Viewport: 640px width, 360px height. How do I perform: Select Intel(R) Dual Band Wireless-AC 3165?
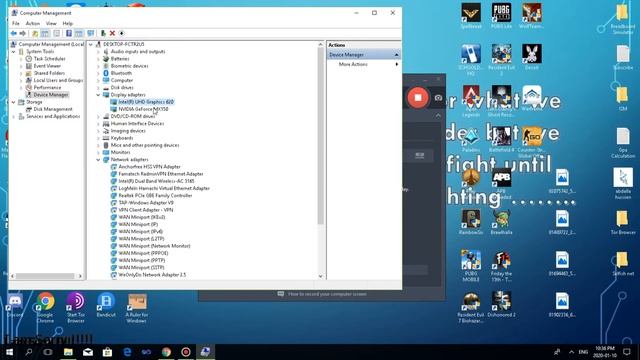click(x=156, y=181)
